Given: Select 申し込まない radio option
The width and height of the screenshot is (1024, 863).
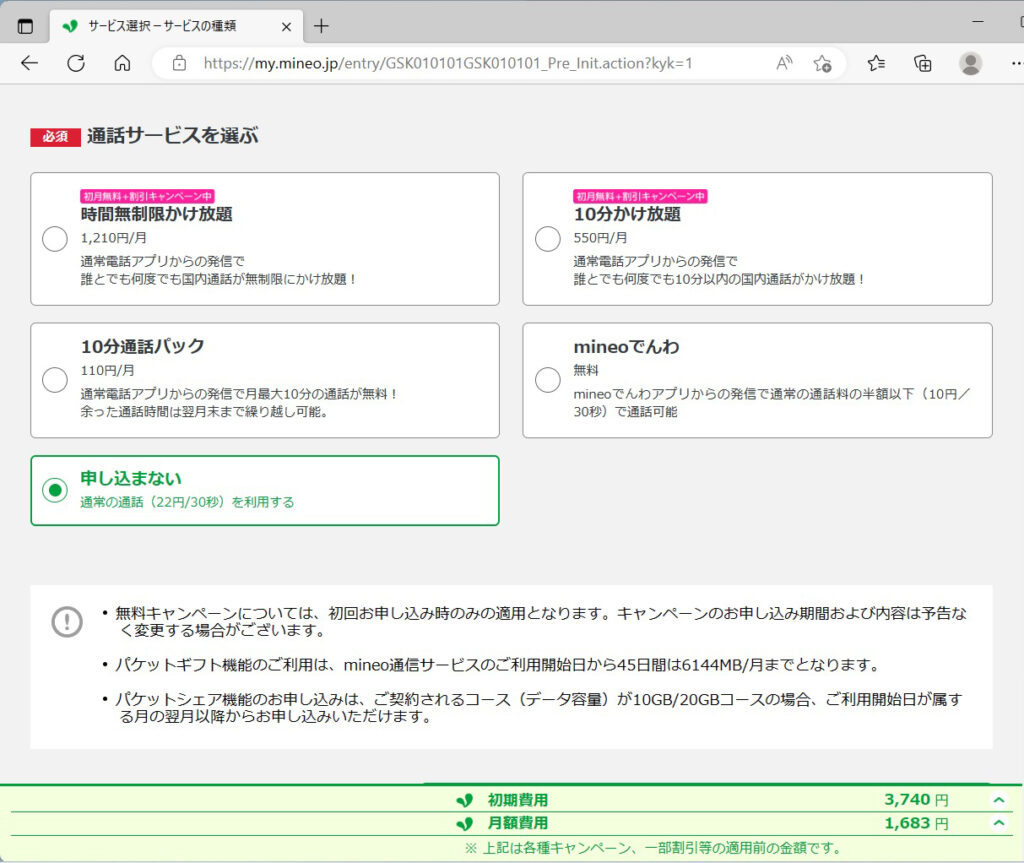Looking at the screenshot, I should (x=55, y=490).
